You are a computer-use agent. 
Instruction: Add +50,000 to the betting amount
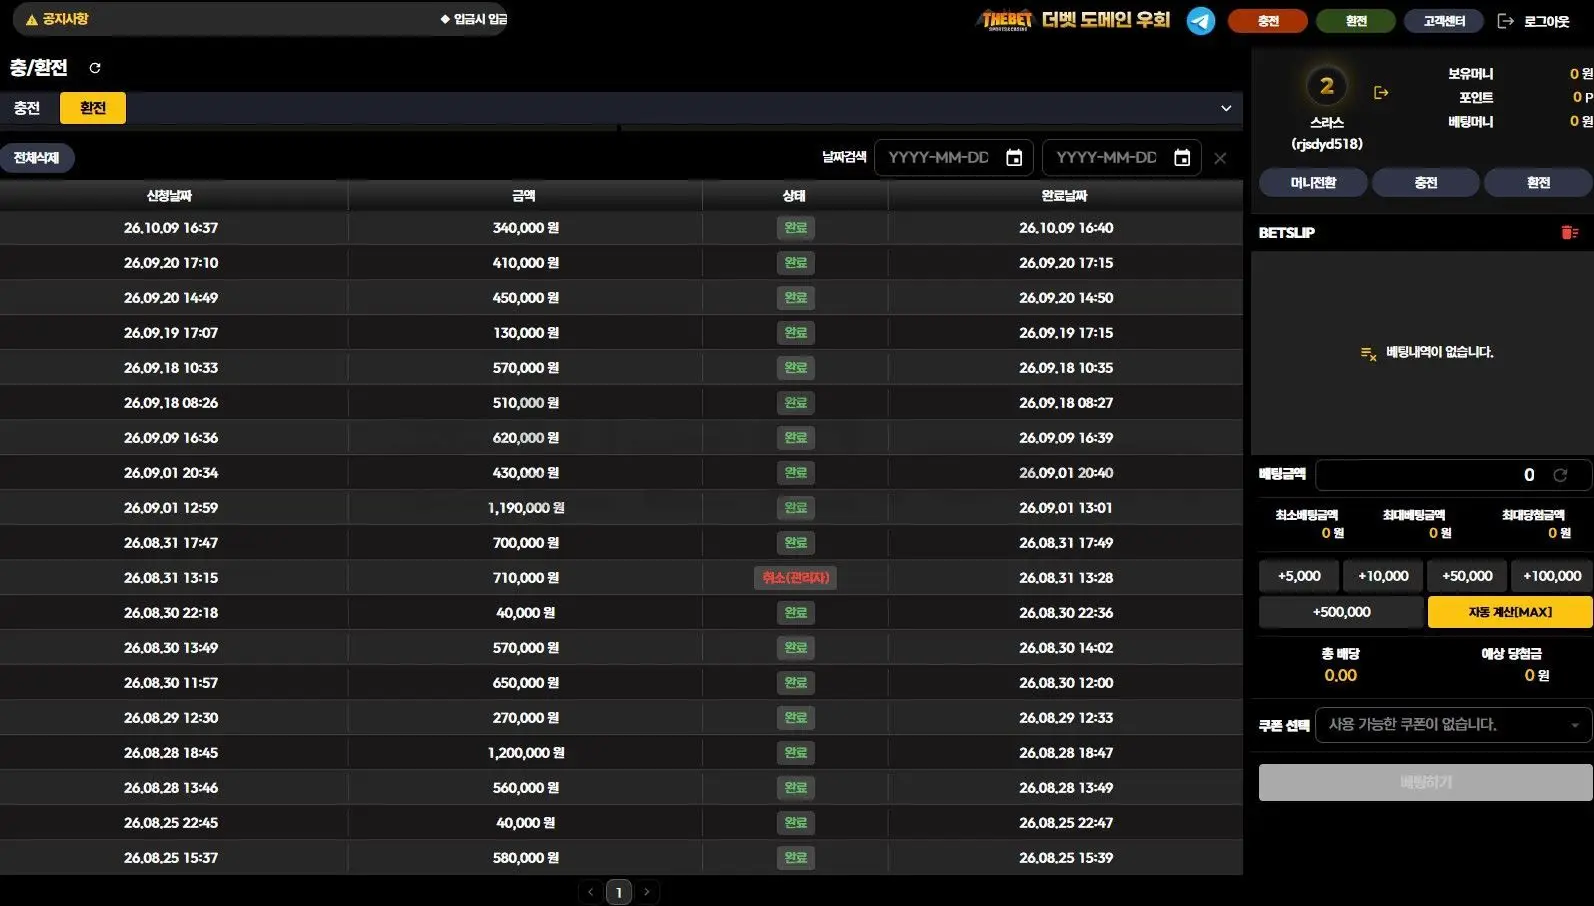(x=1467, y=576)
